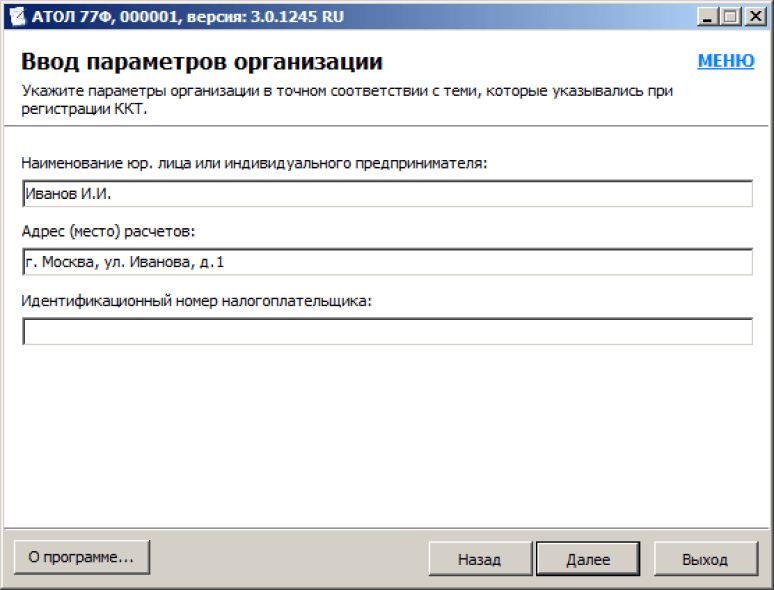Click the АТОЛ app icon in title bar
The height and width of the screenshot is (590, 774).
click(x=17, y=16)
